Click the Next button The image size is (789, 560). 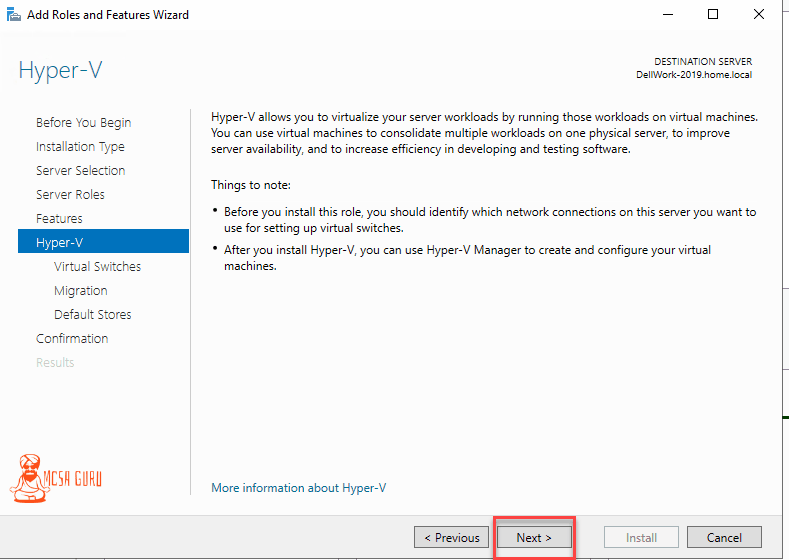[534, 537]
